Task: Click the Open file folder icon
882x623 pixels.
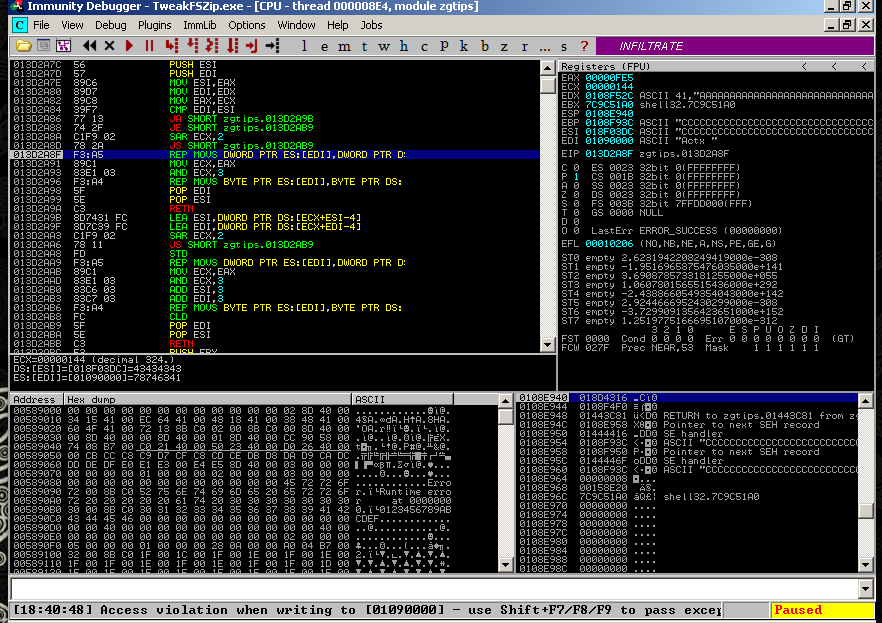Action: [24, 46]
